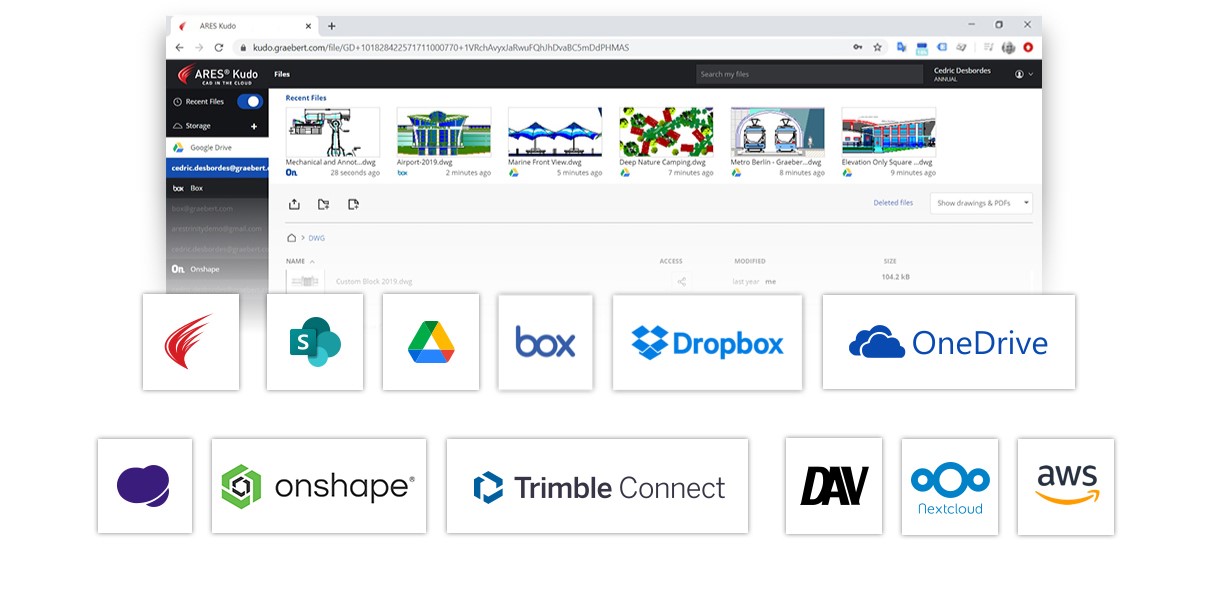Click the Nextcloud logo tile
Viewport: 1211px width, 597px height.
pyautogui.click(x=949, y=486)
